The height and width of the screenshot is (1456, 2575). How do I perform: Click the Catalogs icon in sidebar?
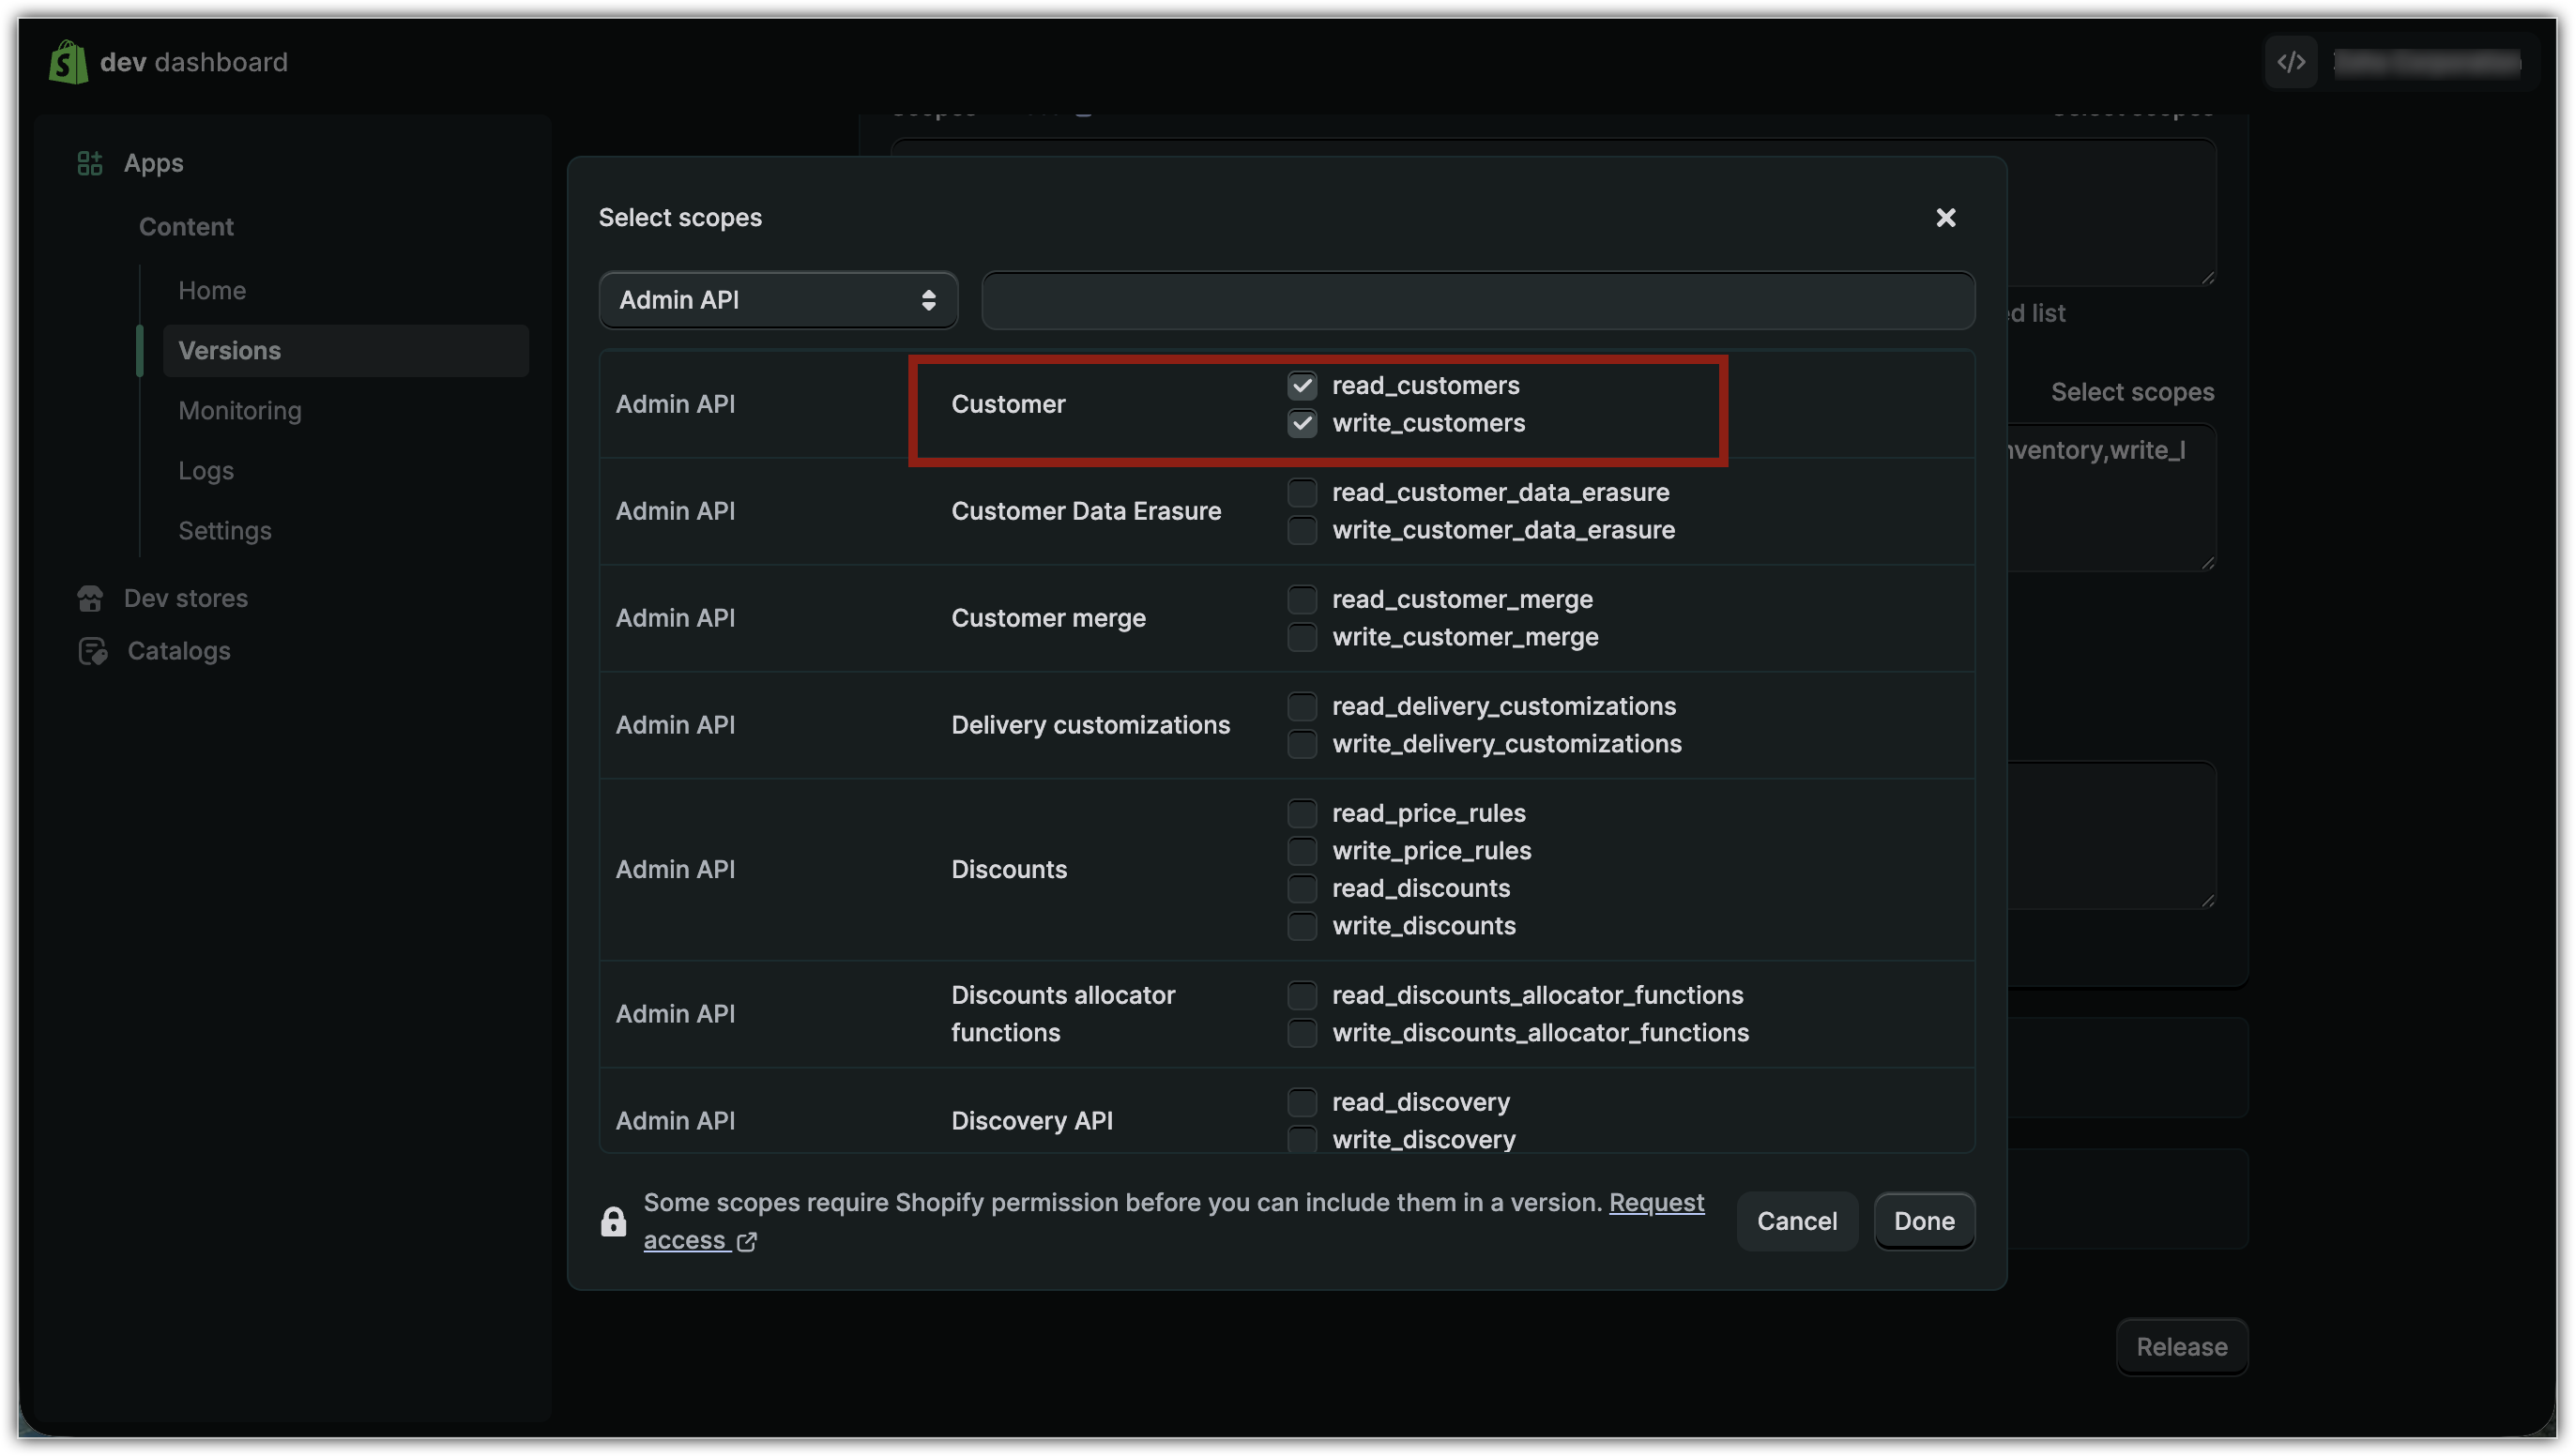92,651
